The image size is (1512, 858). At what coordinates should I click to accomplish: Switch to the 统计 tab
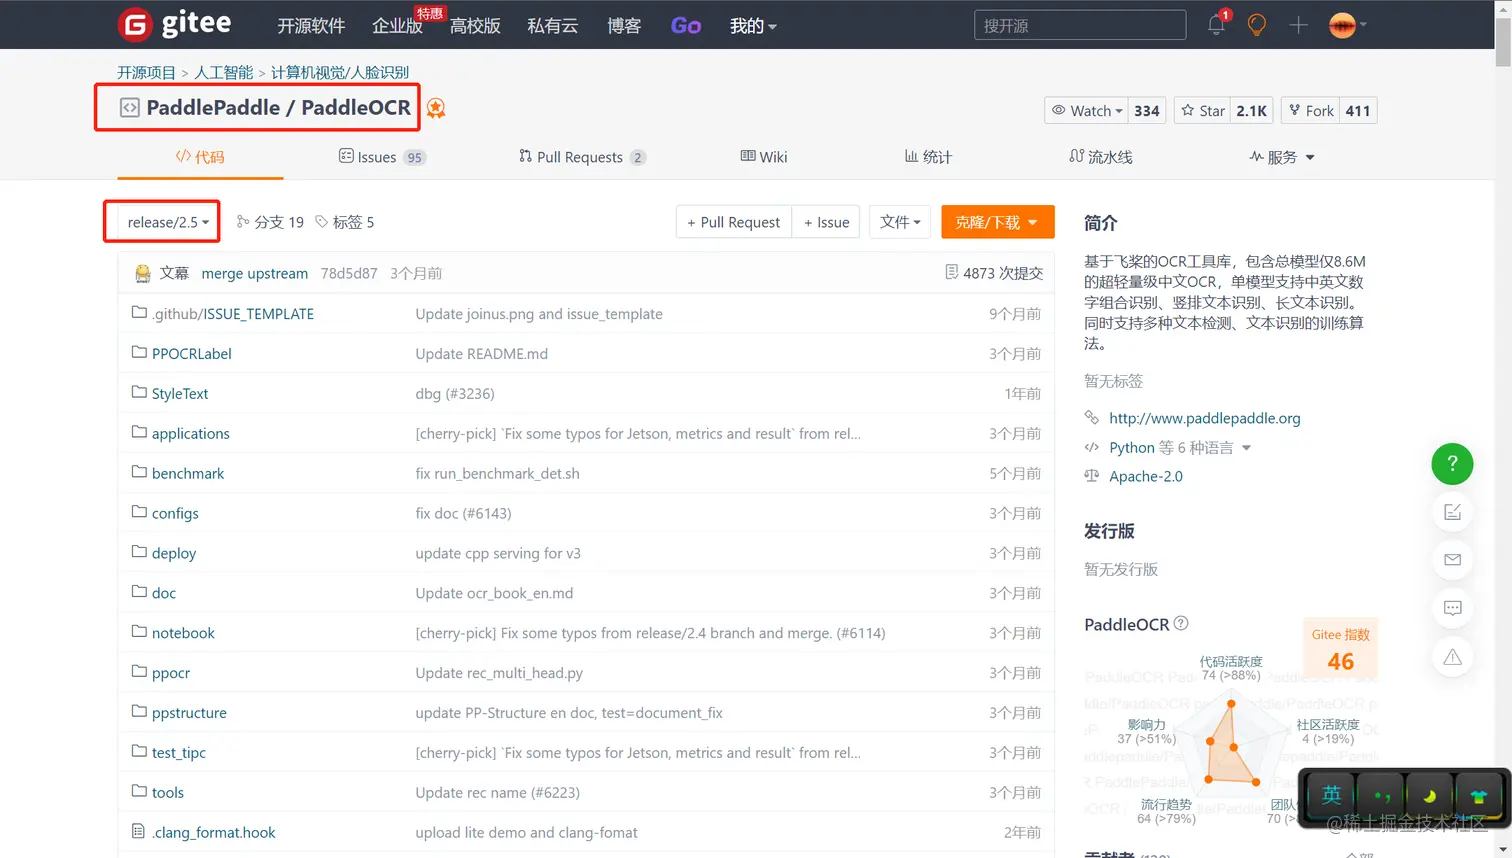[x=928, y=157]
